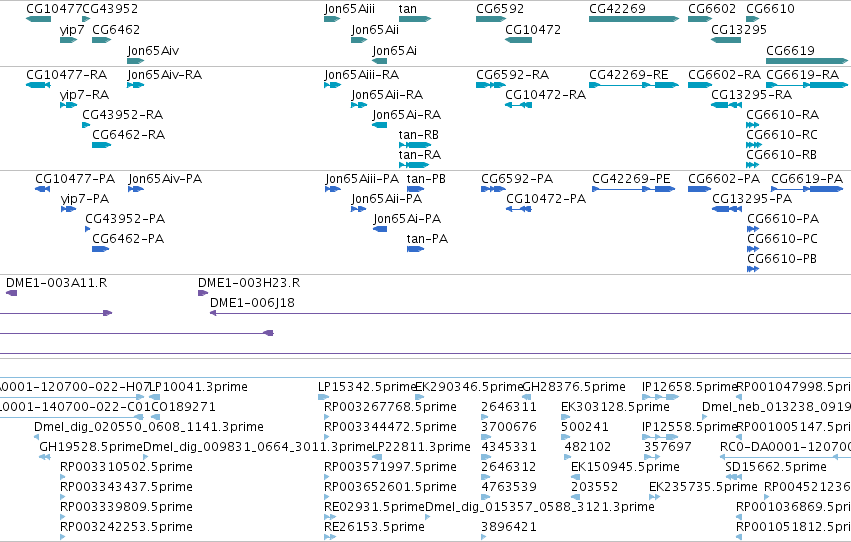Click the CO189271 EST label

[183, 406]
